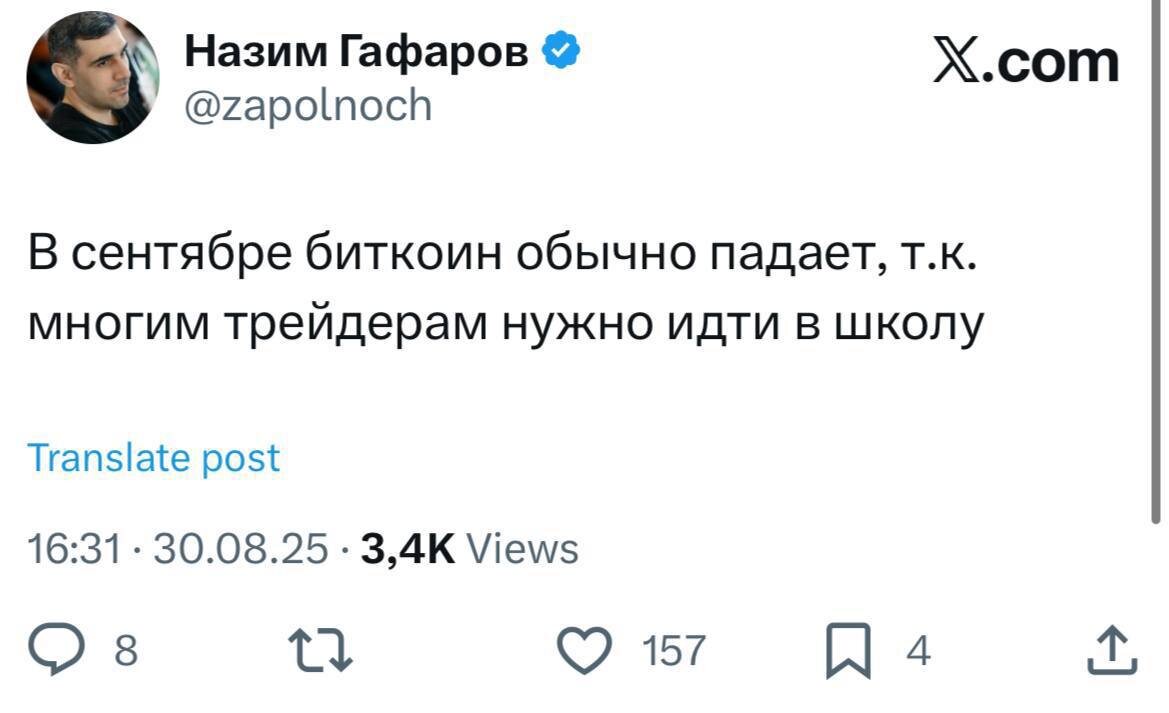
Task: Click the tweet text about биткоин
Action: coord(500,290)
